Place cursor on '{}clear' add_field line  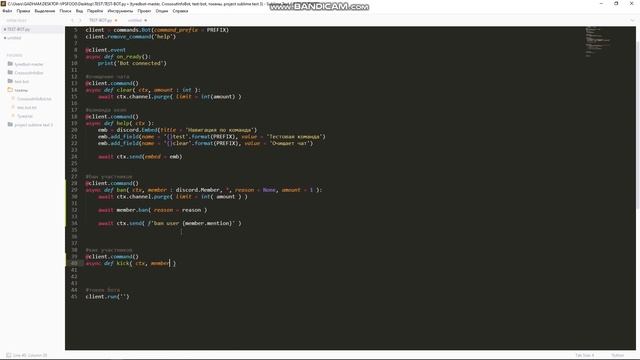[205, 143]
